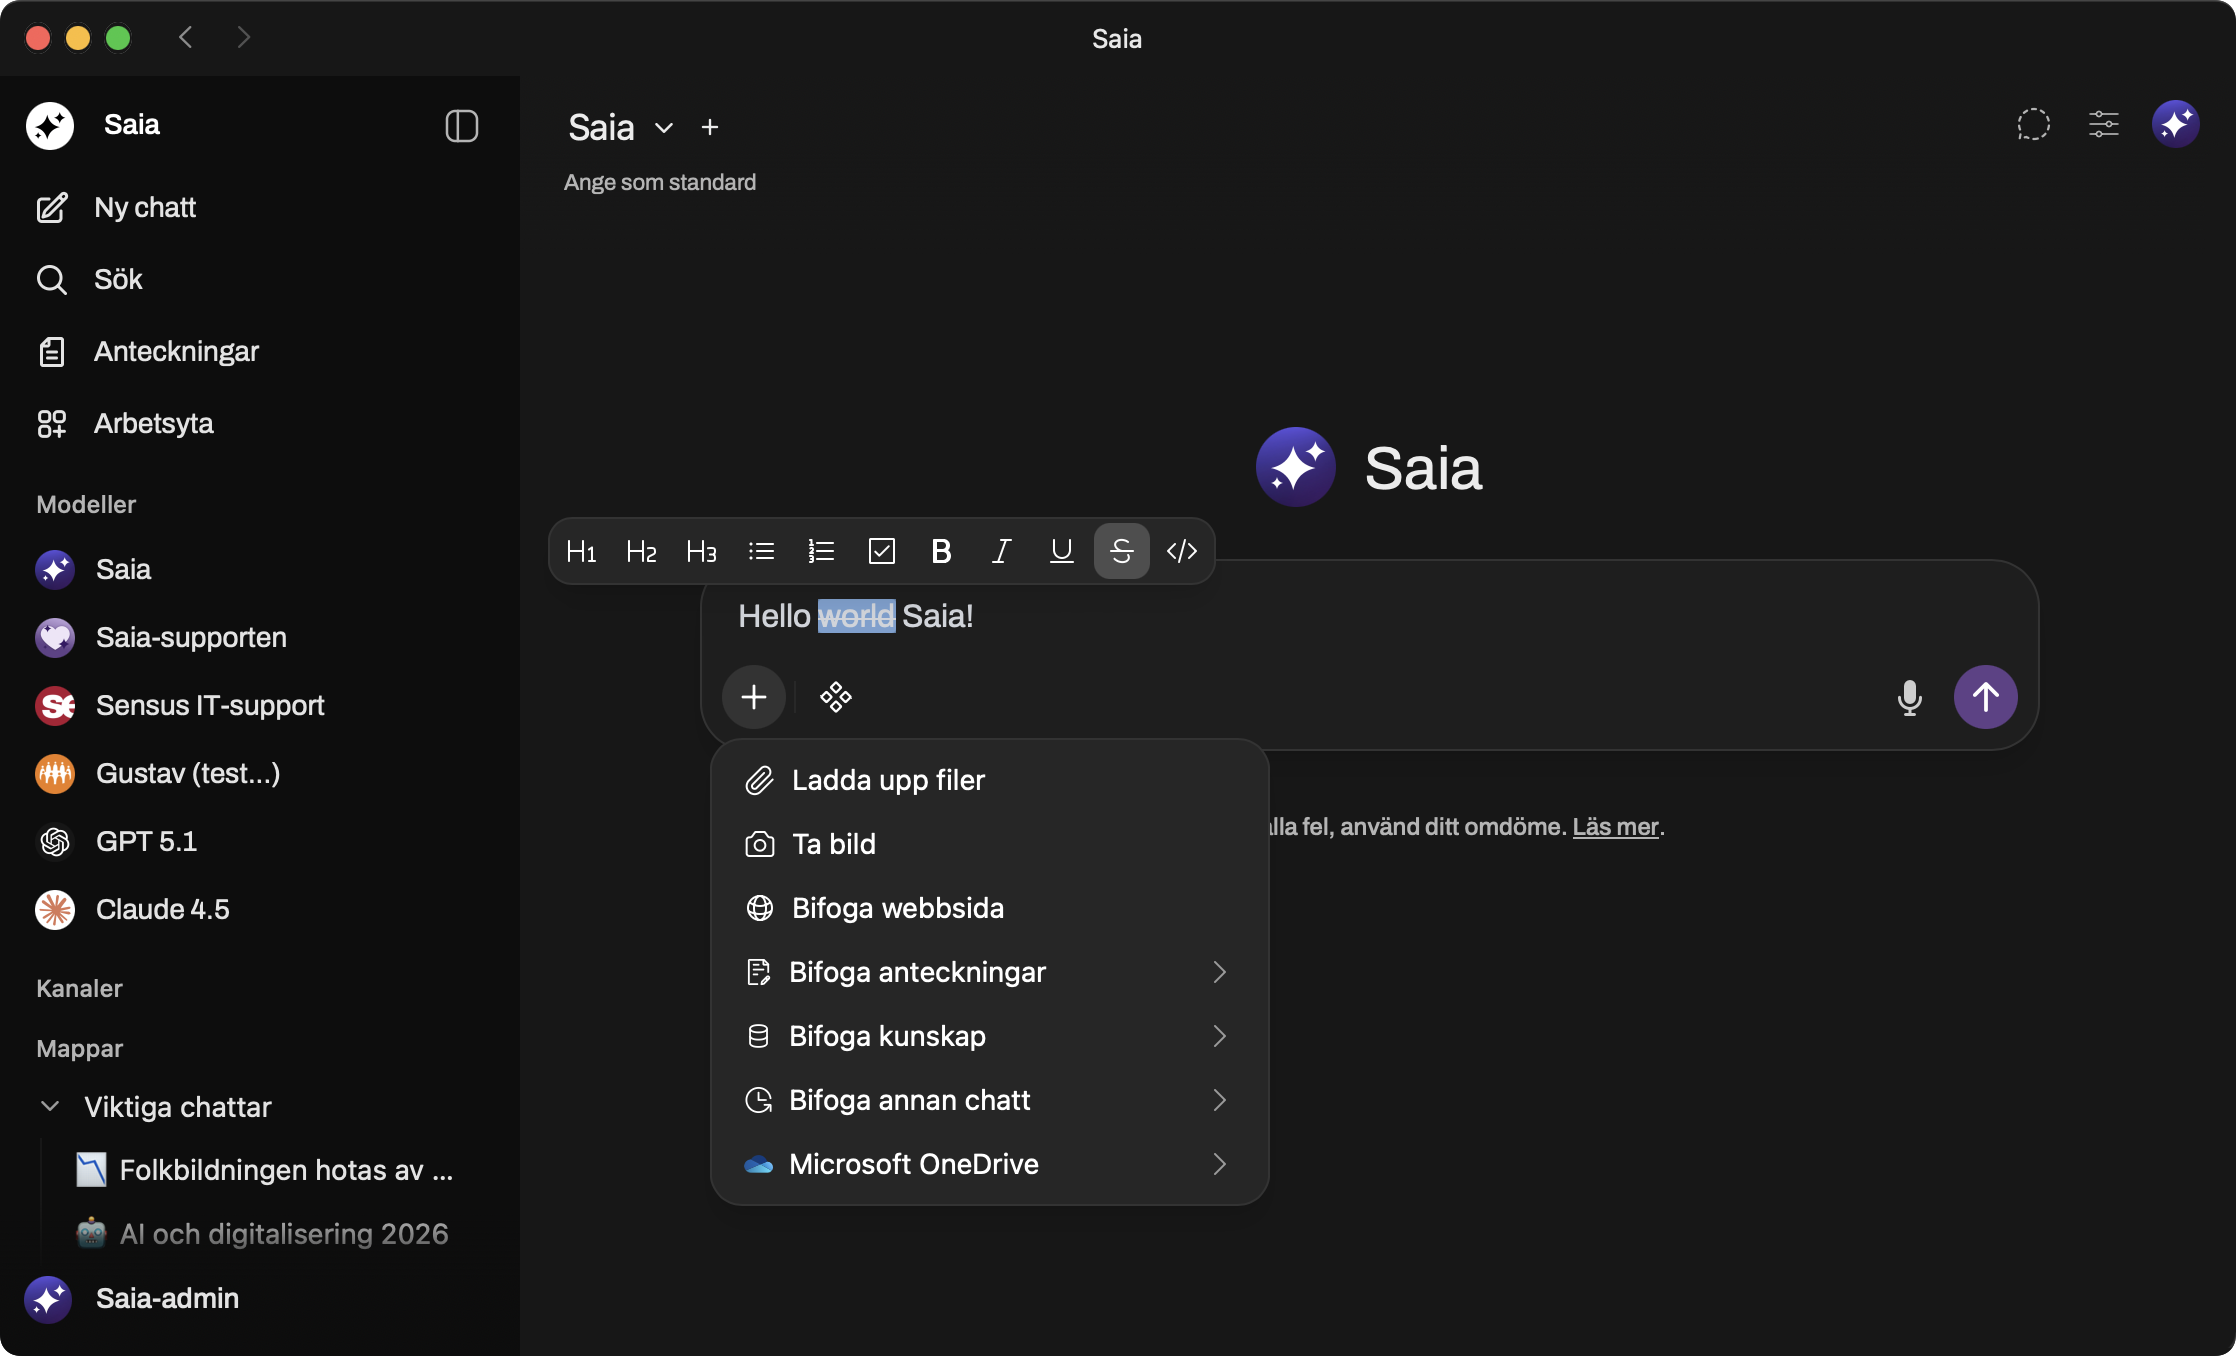
Task: Toggle strikethrough formatting off
Action: click(x=1121, y=551)
